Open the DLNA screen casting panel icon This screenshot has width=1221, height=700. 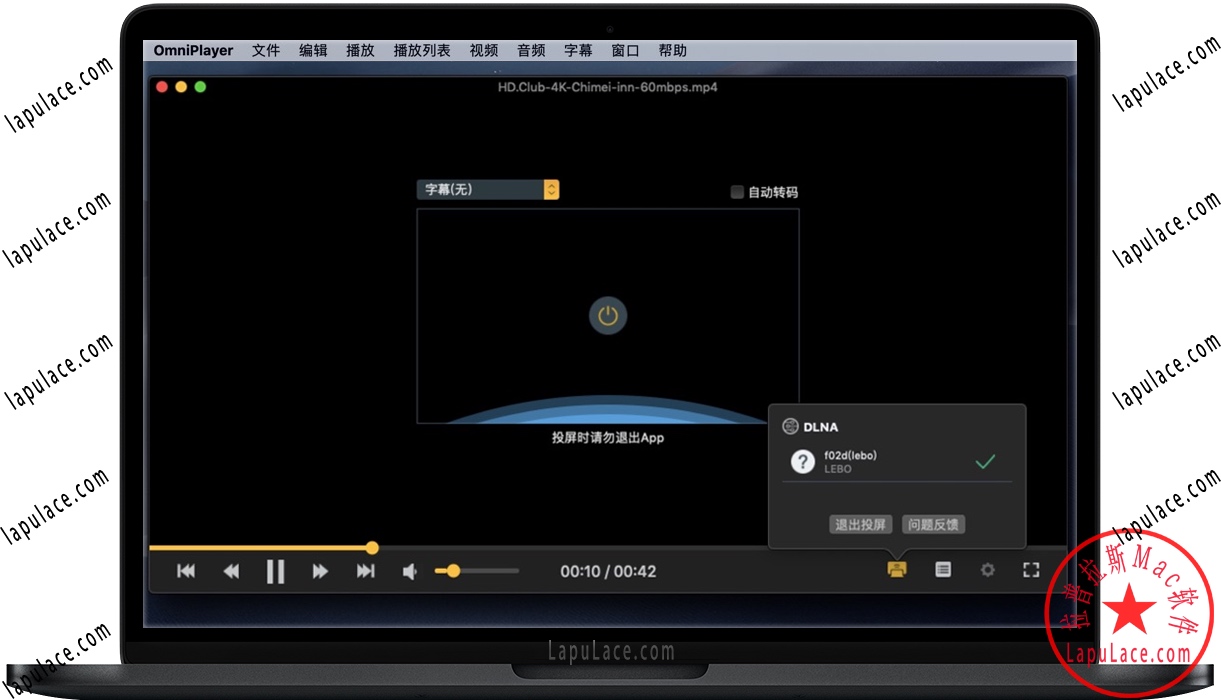click(x=896, y=569)
